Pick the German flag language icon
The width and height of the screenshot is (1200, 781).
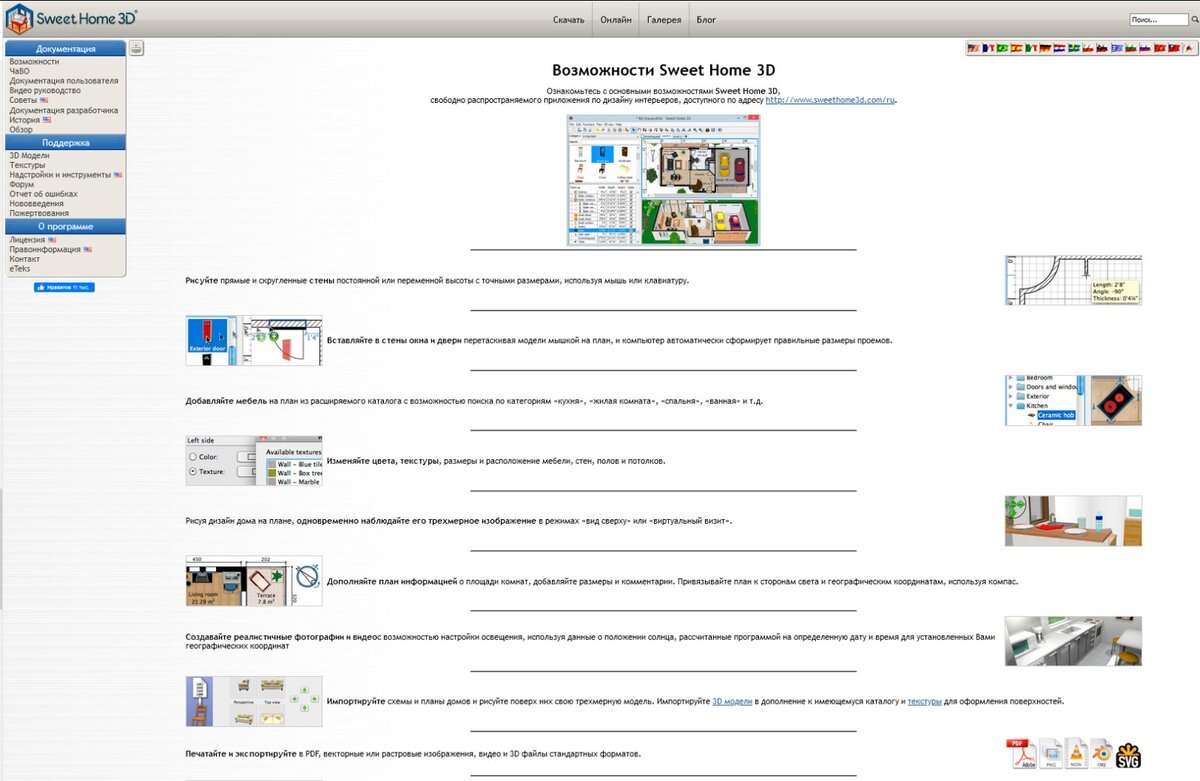click(x=1045, y=48)
